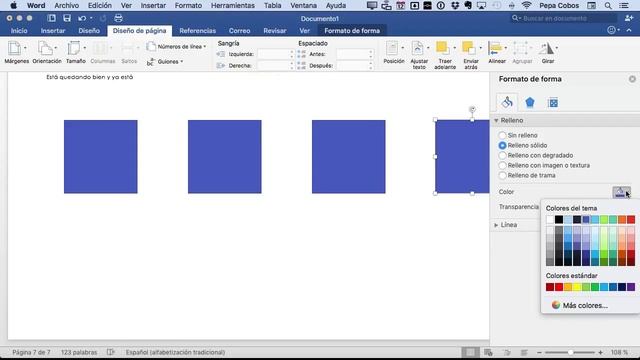Switch to the Insertar ribbon tab

tap(53, 31)
